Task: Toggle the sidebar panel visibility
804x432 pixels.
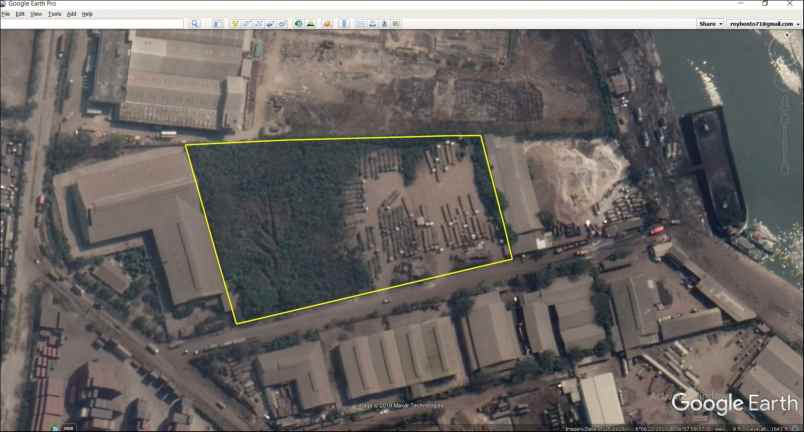Action: (217, 23)
